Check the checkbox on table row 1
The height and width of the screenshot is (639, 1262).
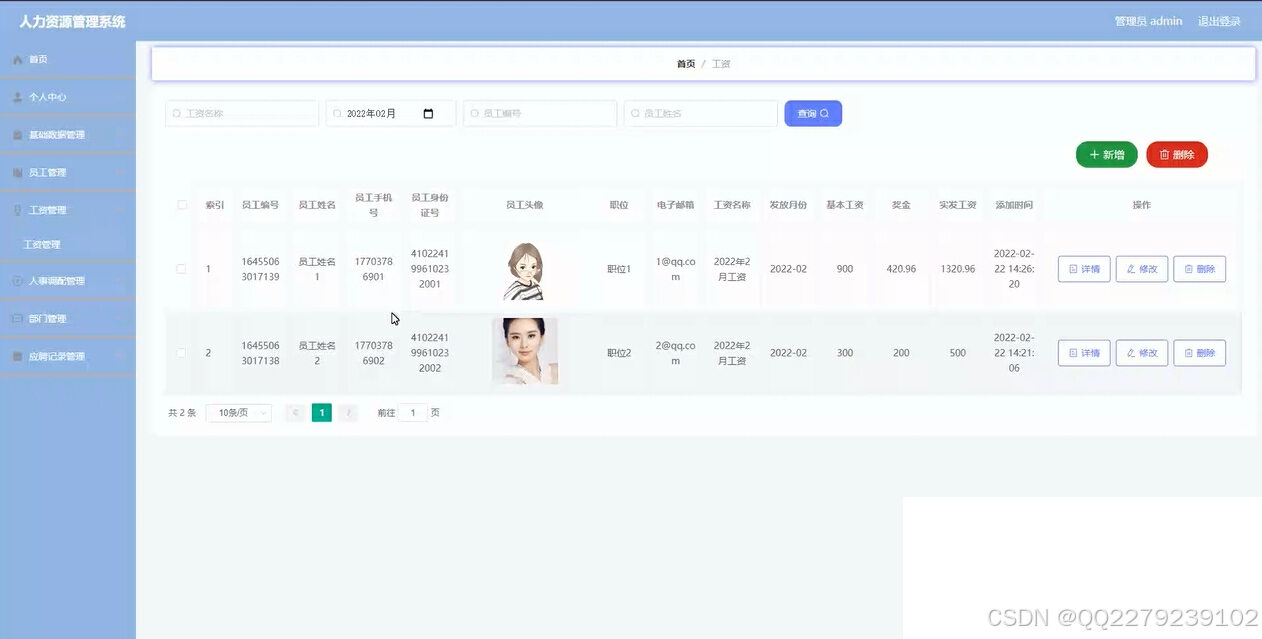pyautogui.click(x=182, y=268)
